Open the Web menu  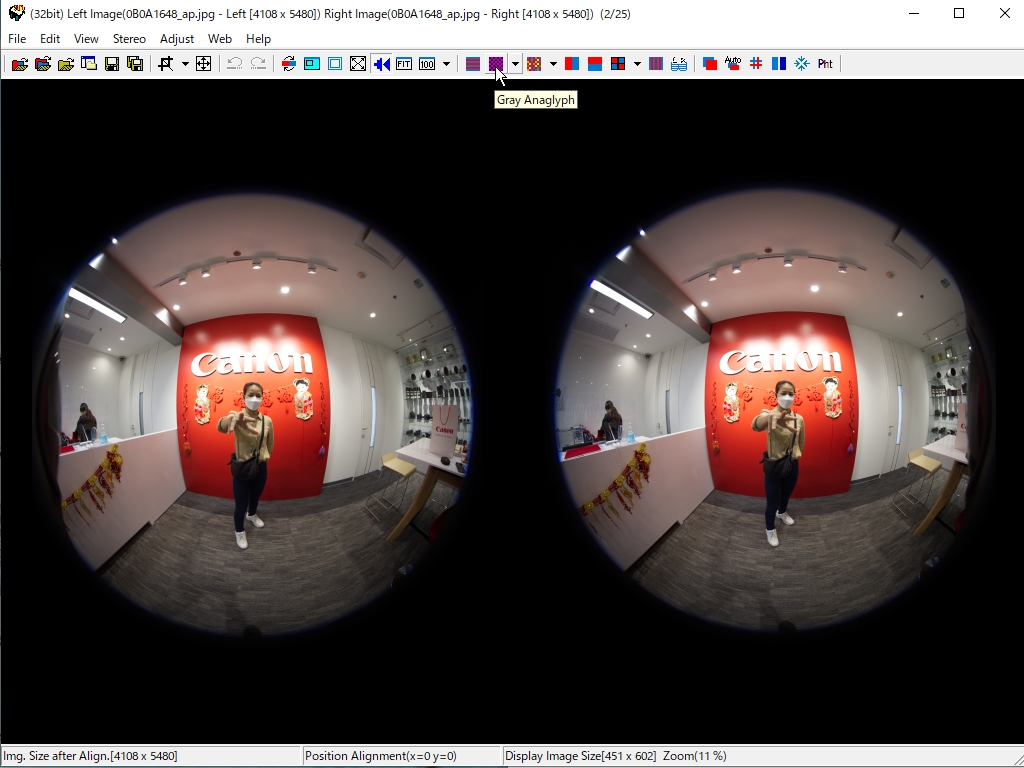click(x=220, y=39)
